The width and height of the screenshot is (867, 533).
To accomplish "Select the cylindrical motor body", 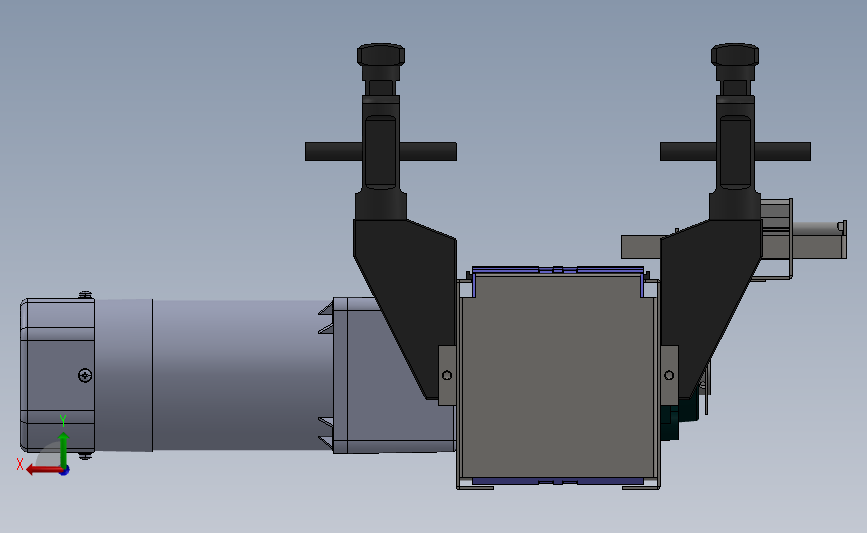I will tap(213, 375).
